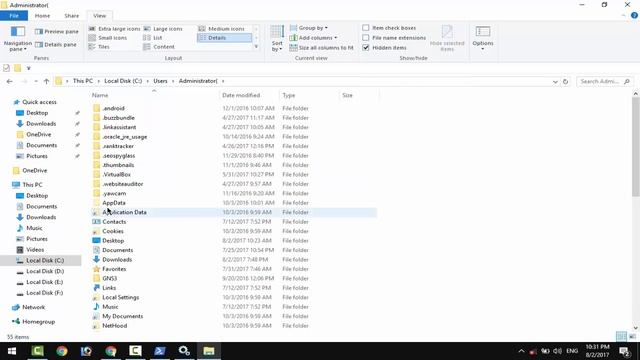
Task: Go up one folder level
Action: click(47, 81)
